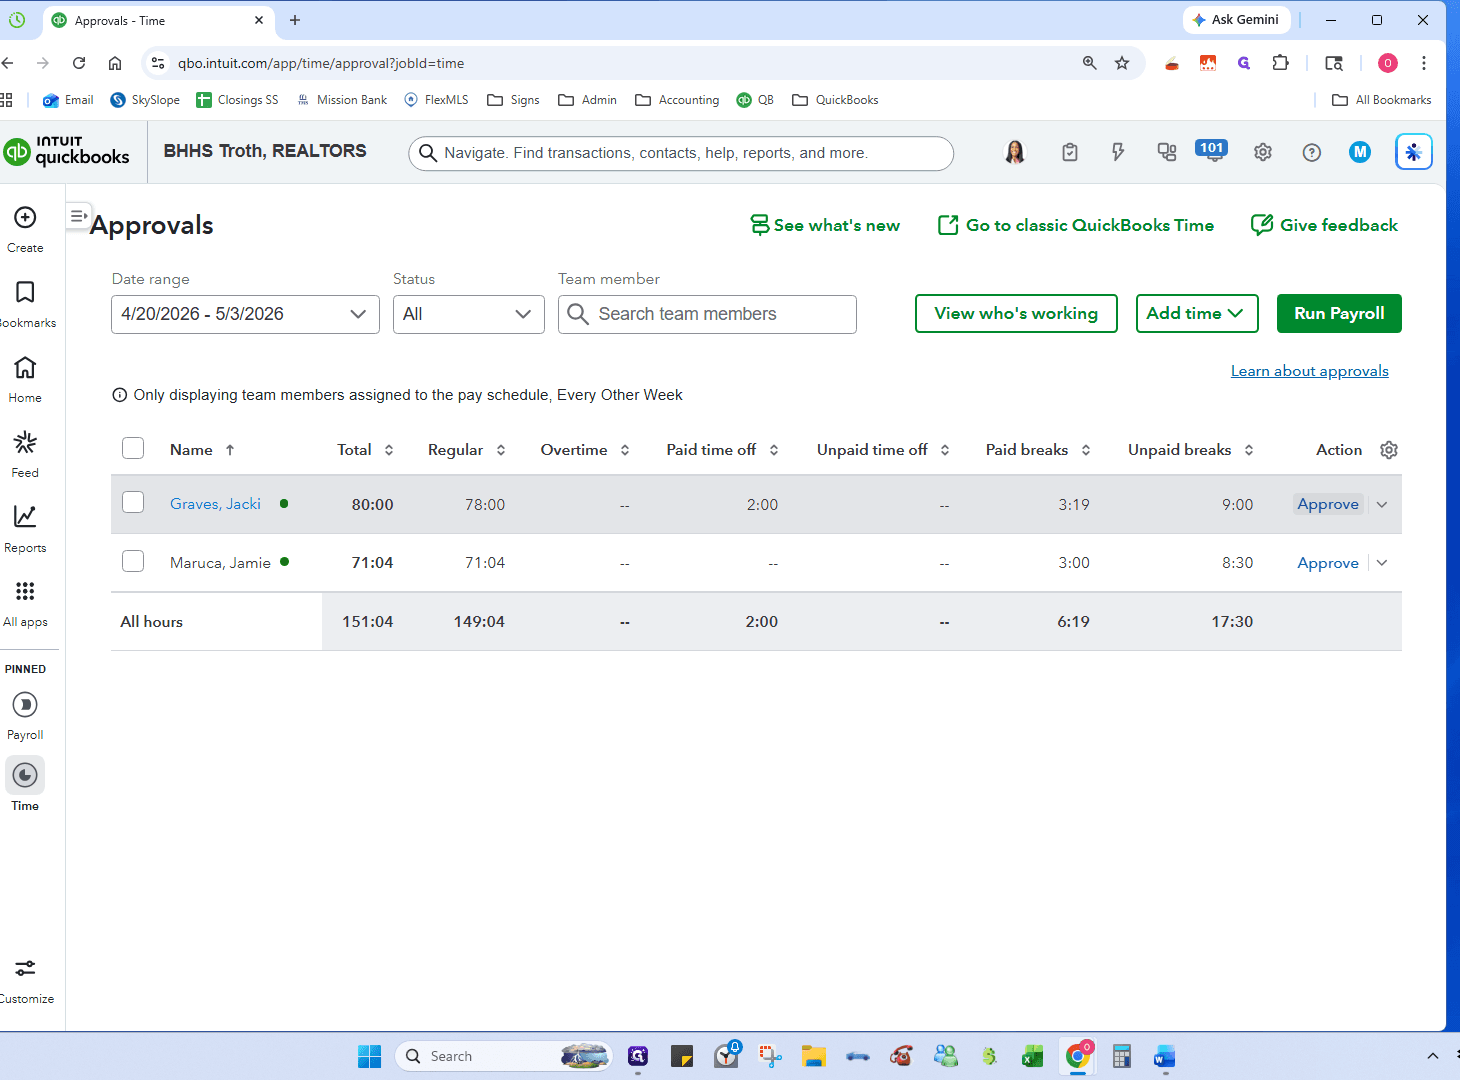
Task: Open pinned Time shortcut
Action: 25,785
